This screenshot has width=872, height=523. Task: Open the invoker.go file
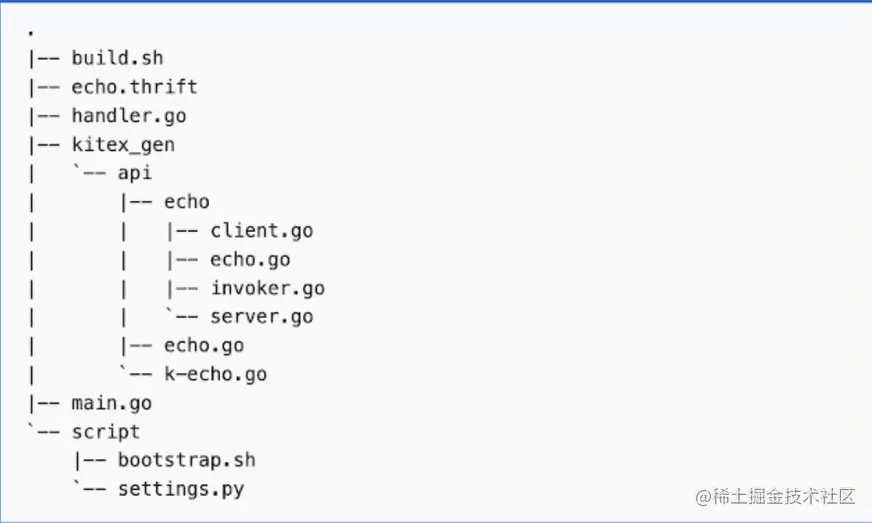[267, 289]
